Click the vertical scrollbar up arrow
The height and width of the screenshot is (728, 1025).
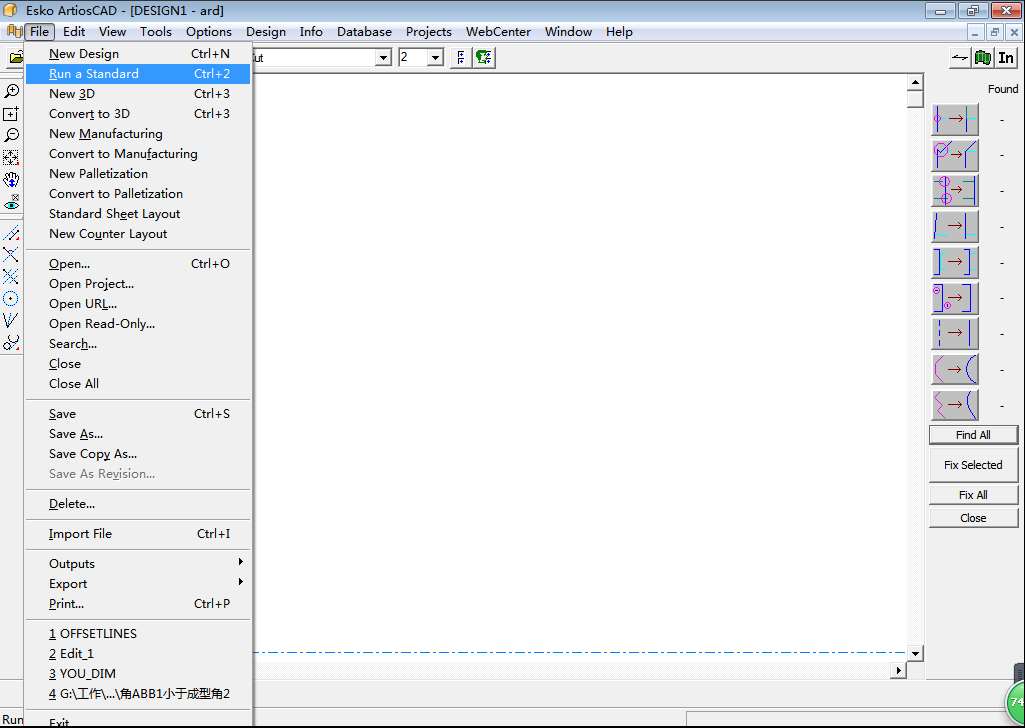pos(915,82)
